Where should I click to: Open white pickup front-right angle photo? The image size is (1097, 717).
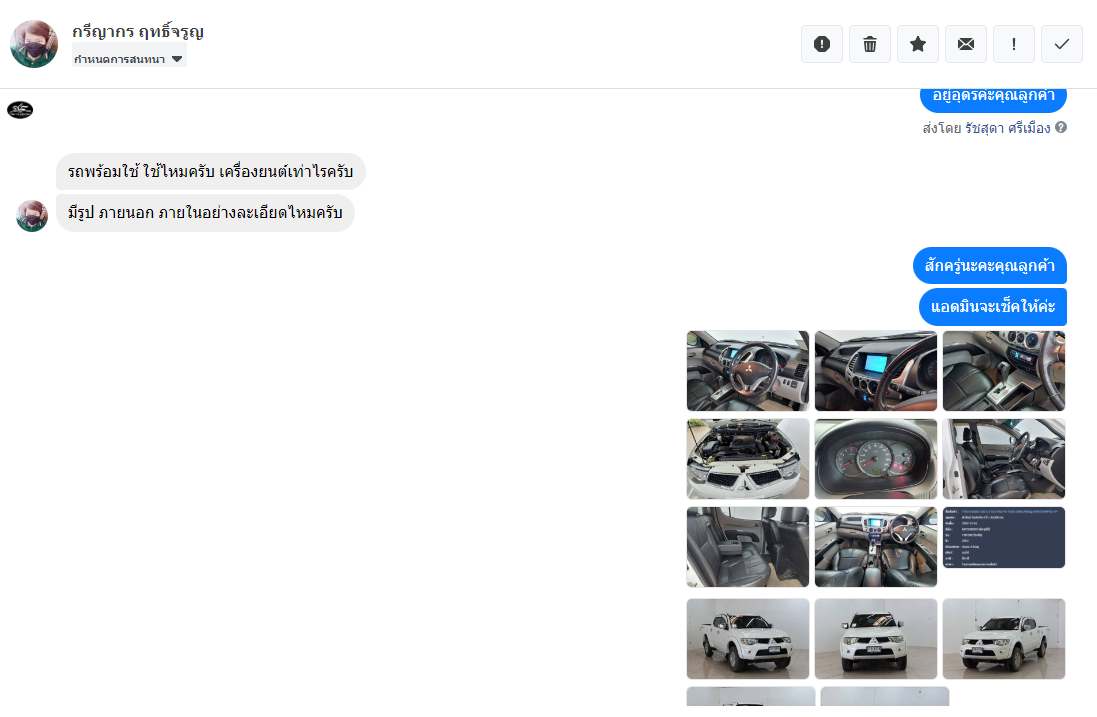pos(1003,639)
